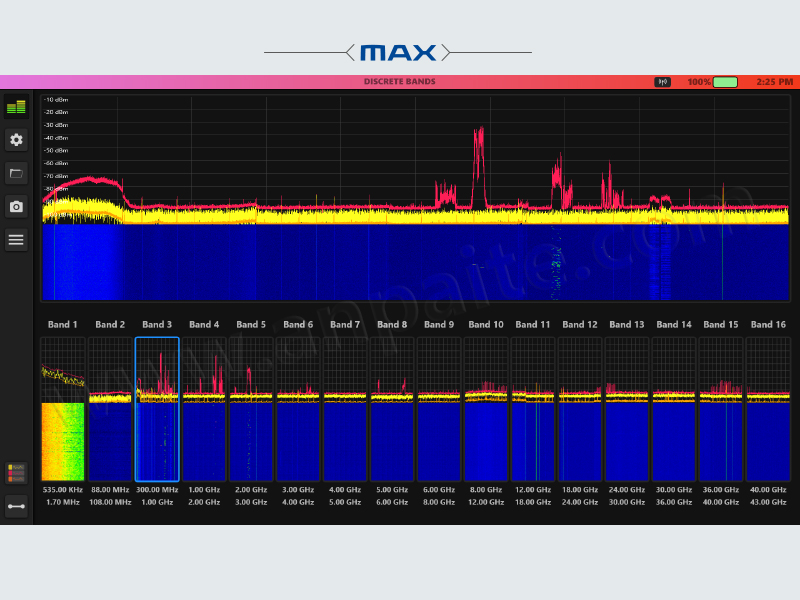Click the antenna signal icon in header

[x=662, y=82]
